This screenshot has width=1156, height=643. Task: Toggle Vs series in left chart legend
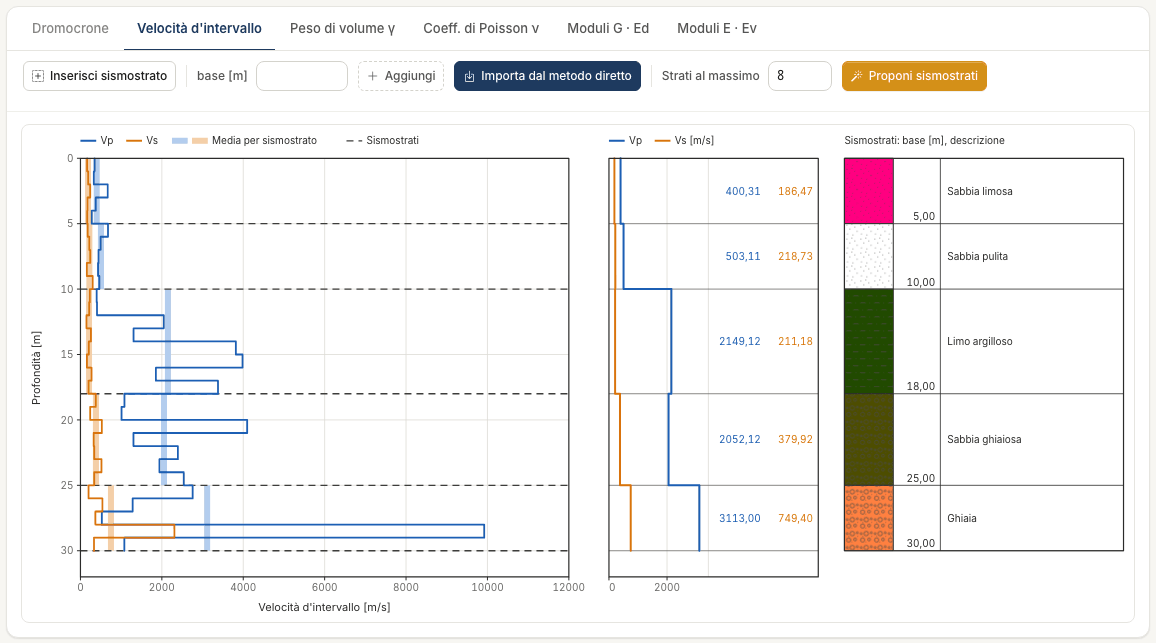point(142,140)
